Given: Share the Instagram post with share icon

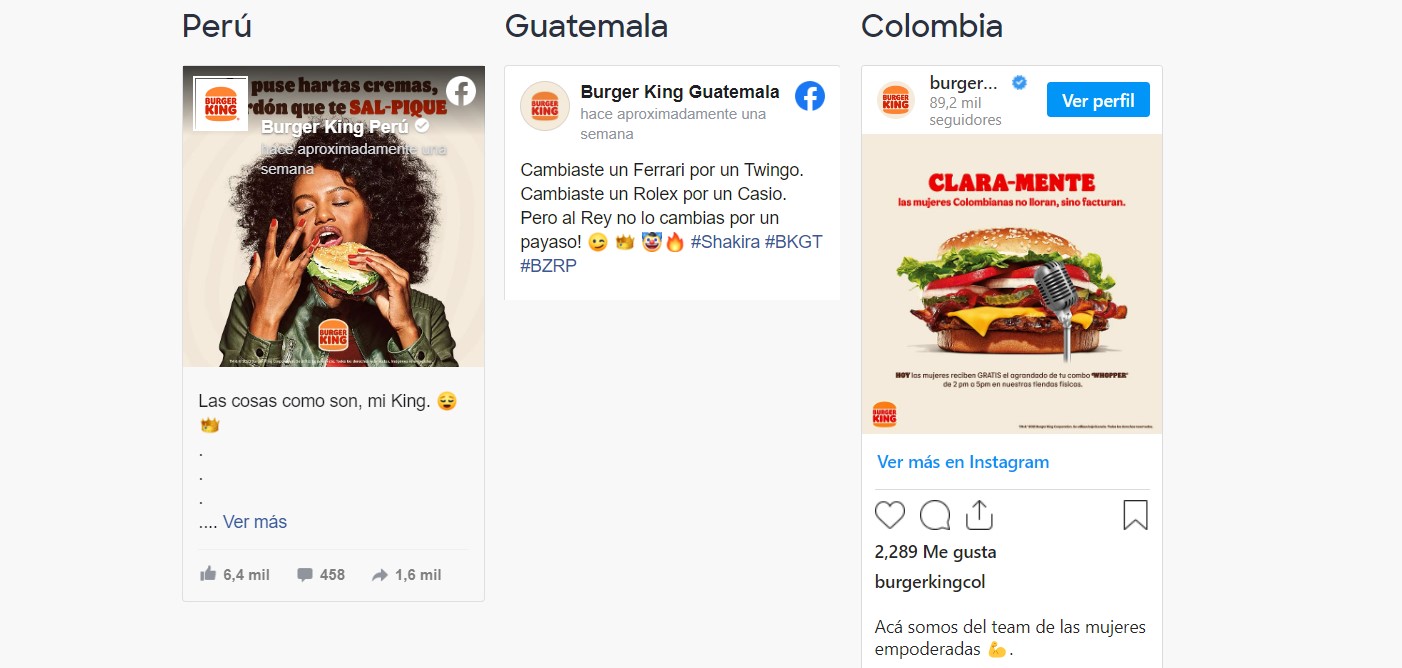Looking at the screenshot, I should coord(979,515).
